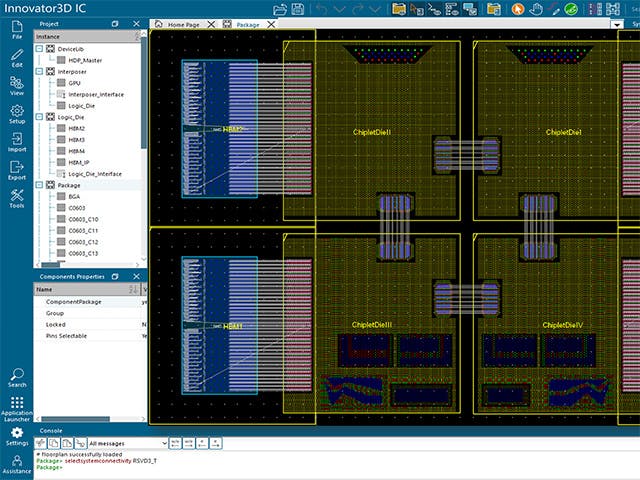Viewport: 640px width, 480px height.
Task: Close the Package tab
Action: coord(271,24)
